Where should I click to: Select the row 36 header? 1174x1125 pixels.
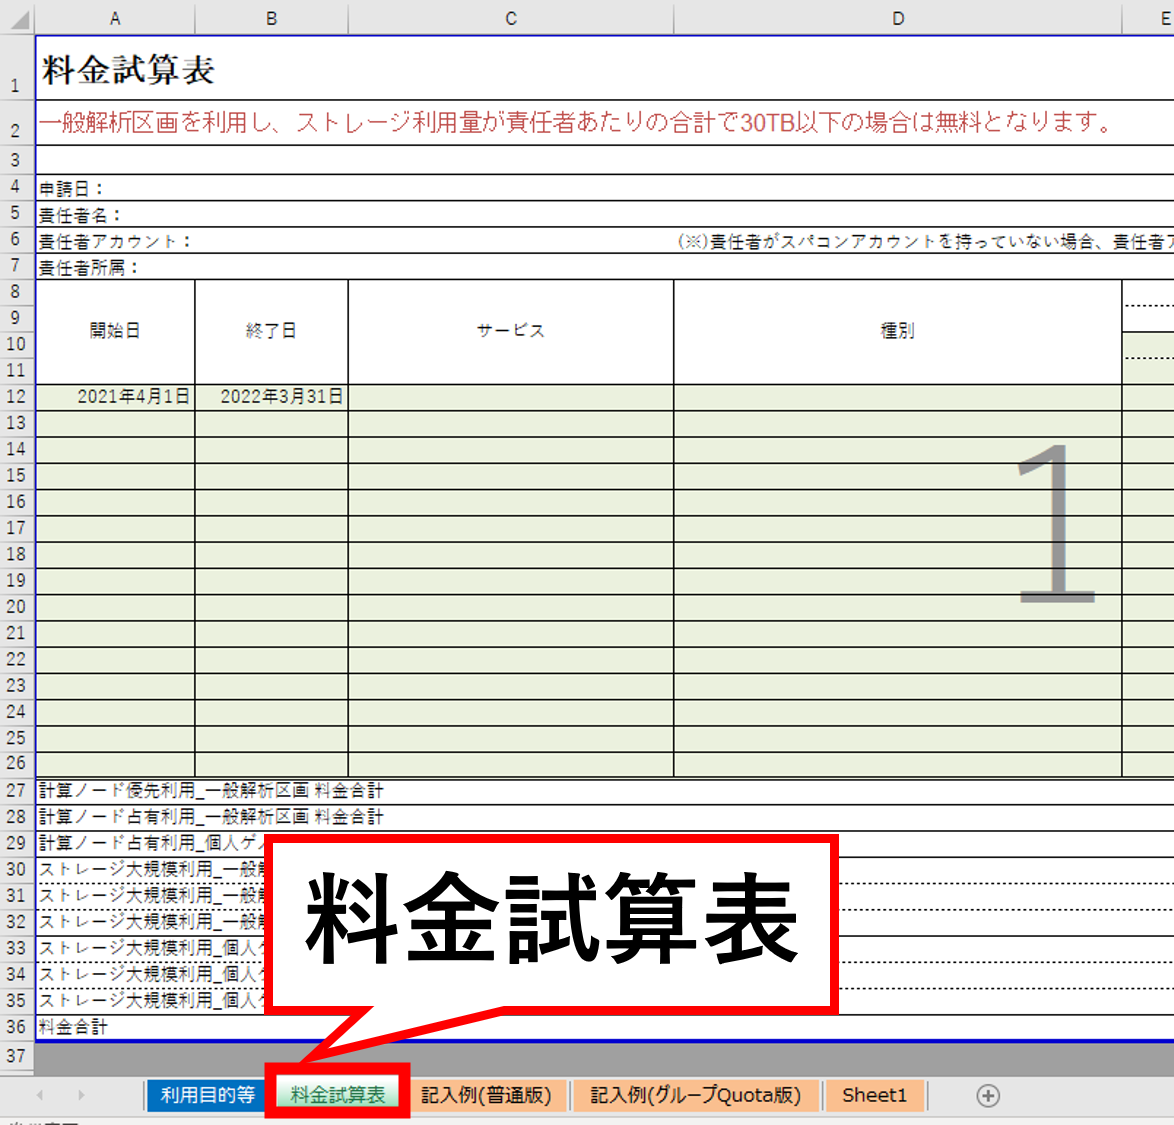click(16, 1027)
